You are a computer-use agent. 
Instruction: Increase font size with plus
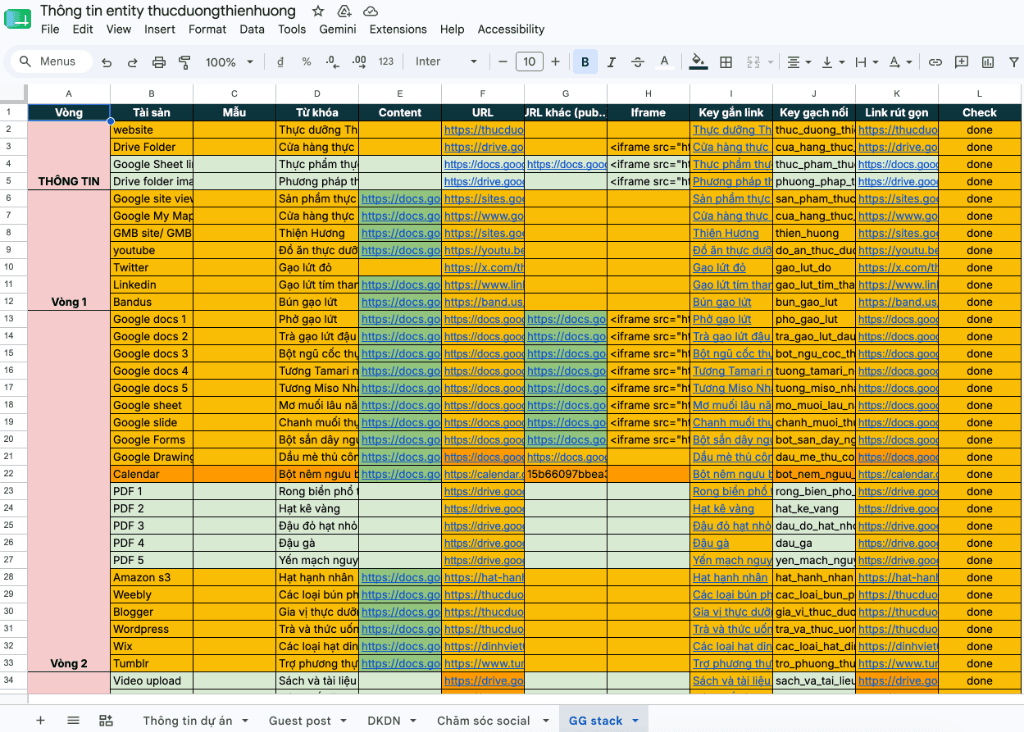[x=555, y=61]
